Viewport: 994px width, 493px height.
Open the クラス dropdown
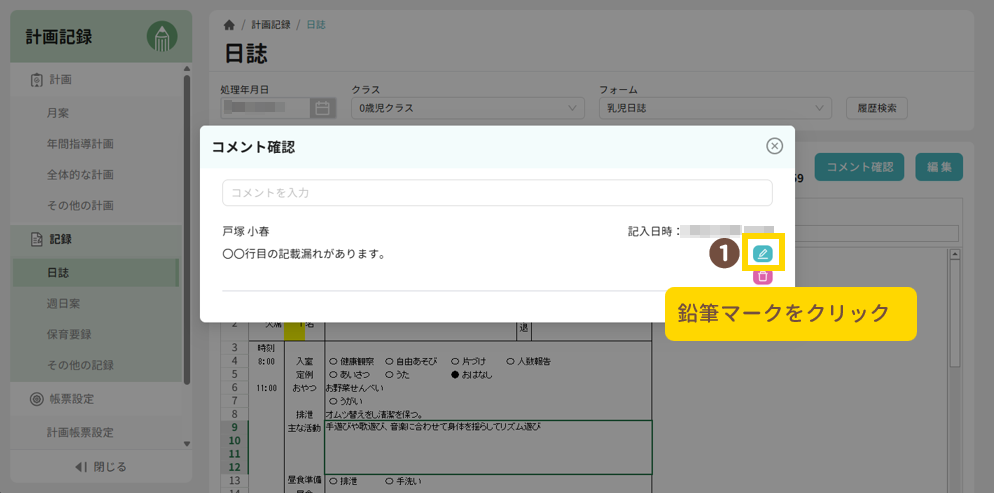tap(467, 108)
